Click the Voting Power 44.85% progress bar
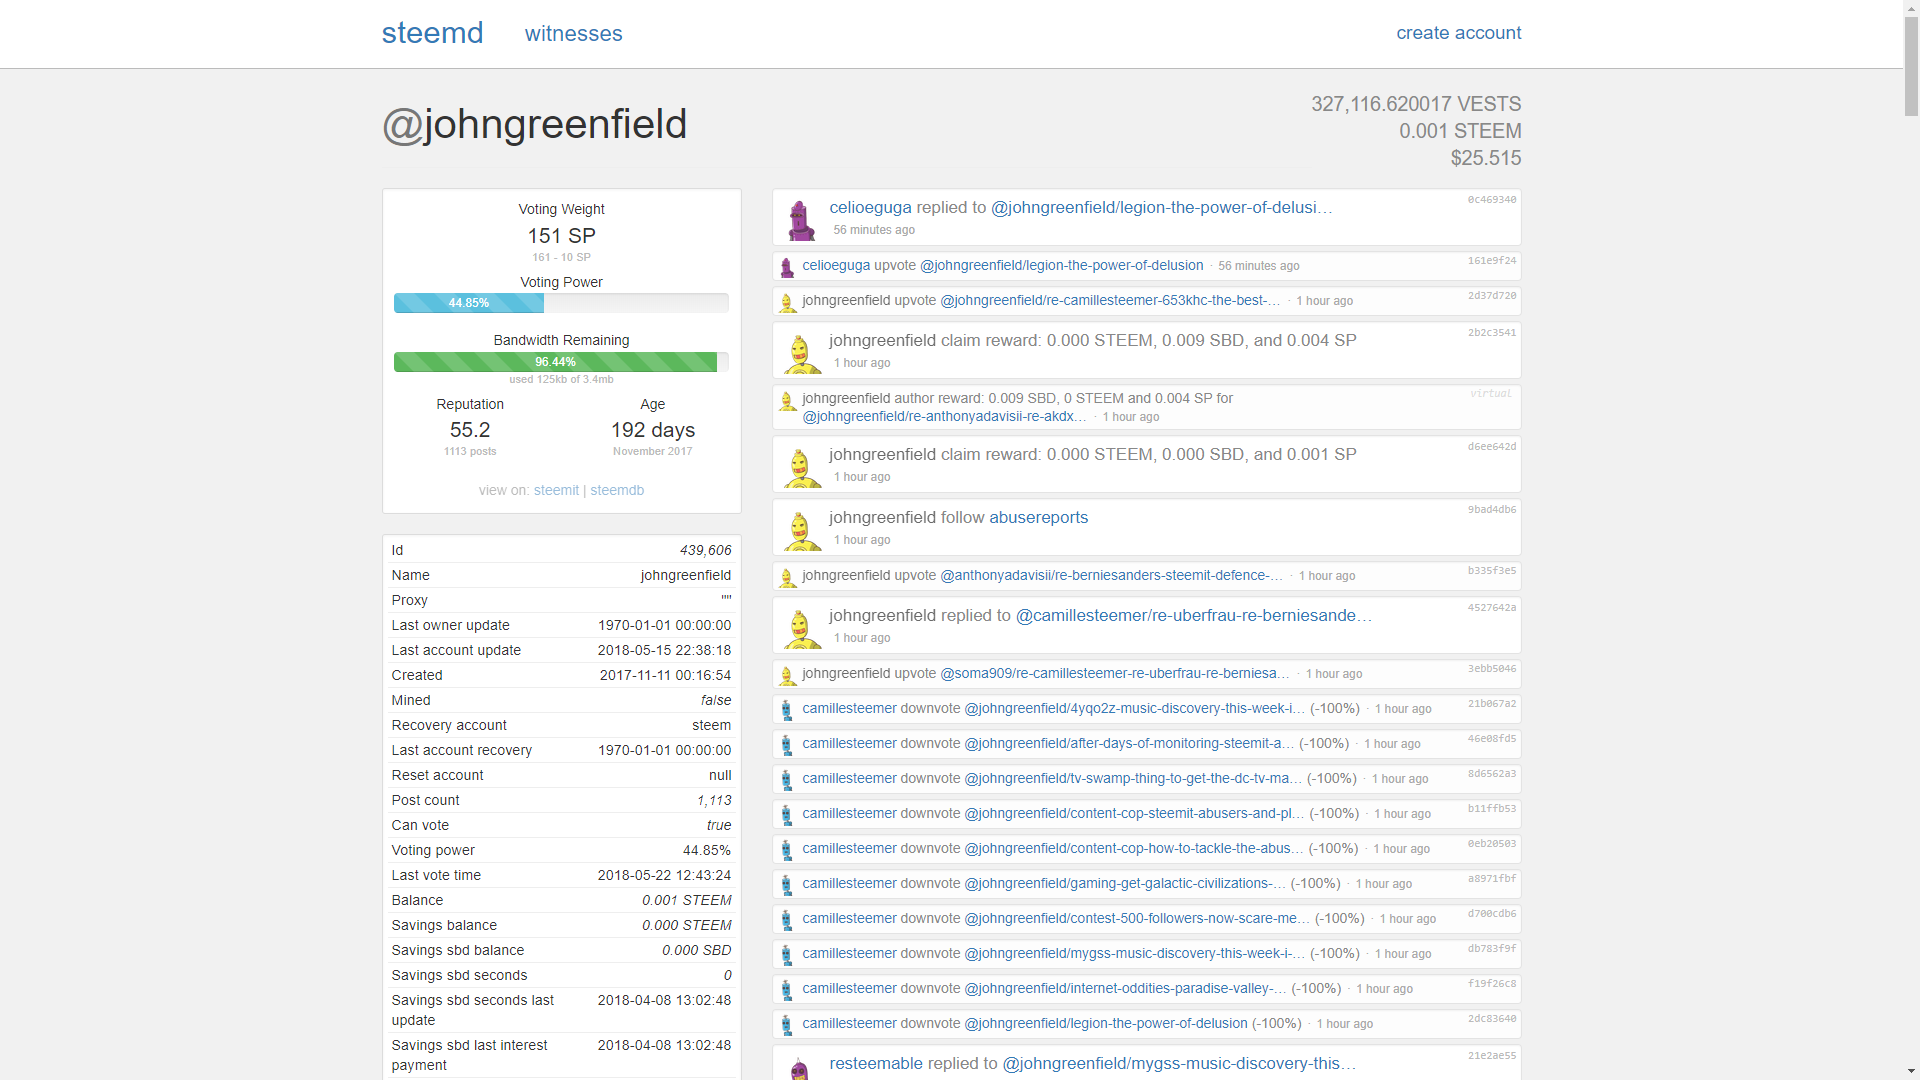 [561, 303]
